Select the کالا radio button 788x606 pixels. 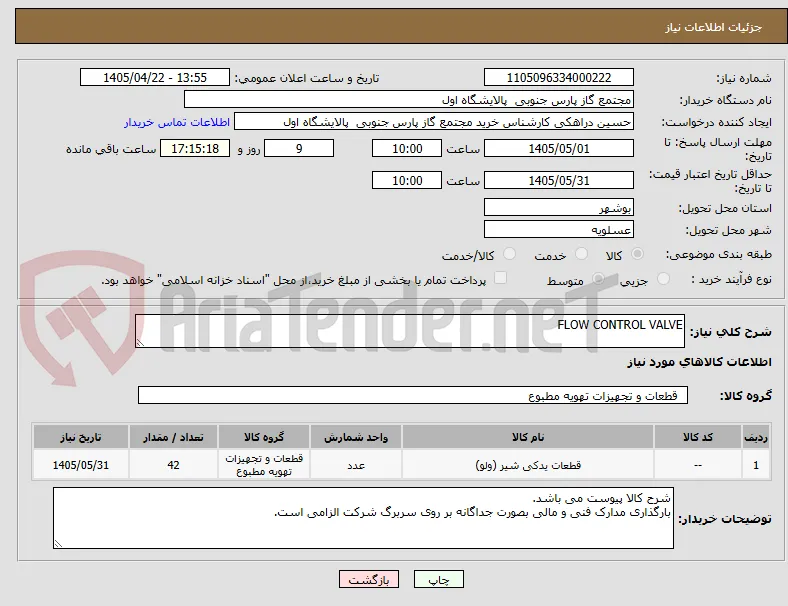tap(637, 254)
